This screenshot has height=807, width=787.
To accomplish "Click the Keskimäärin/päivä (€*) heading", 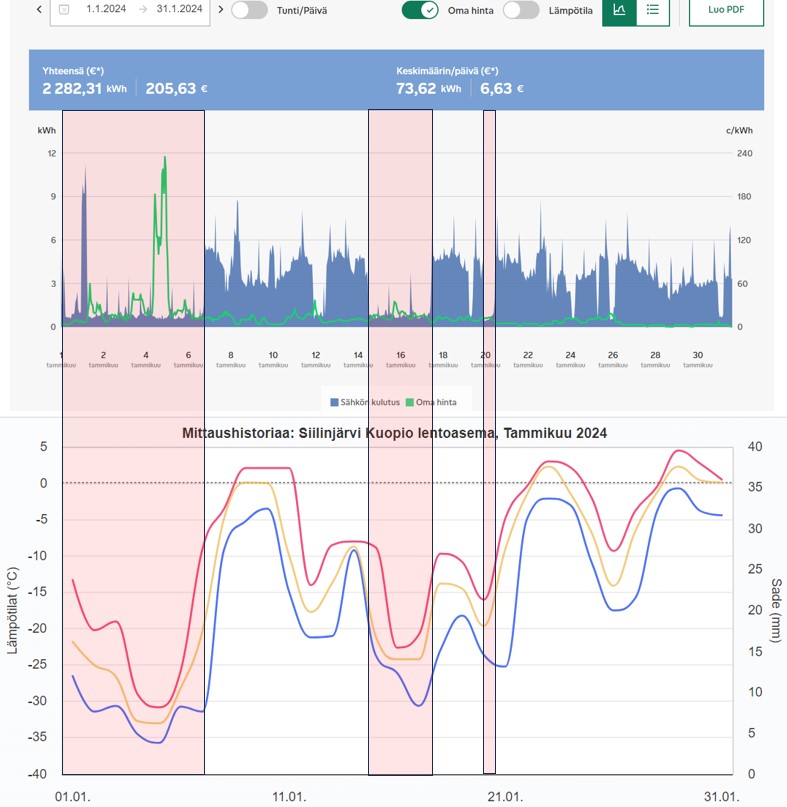I will (x=447, y=71).
